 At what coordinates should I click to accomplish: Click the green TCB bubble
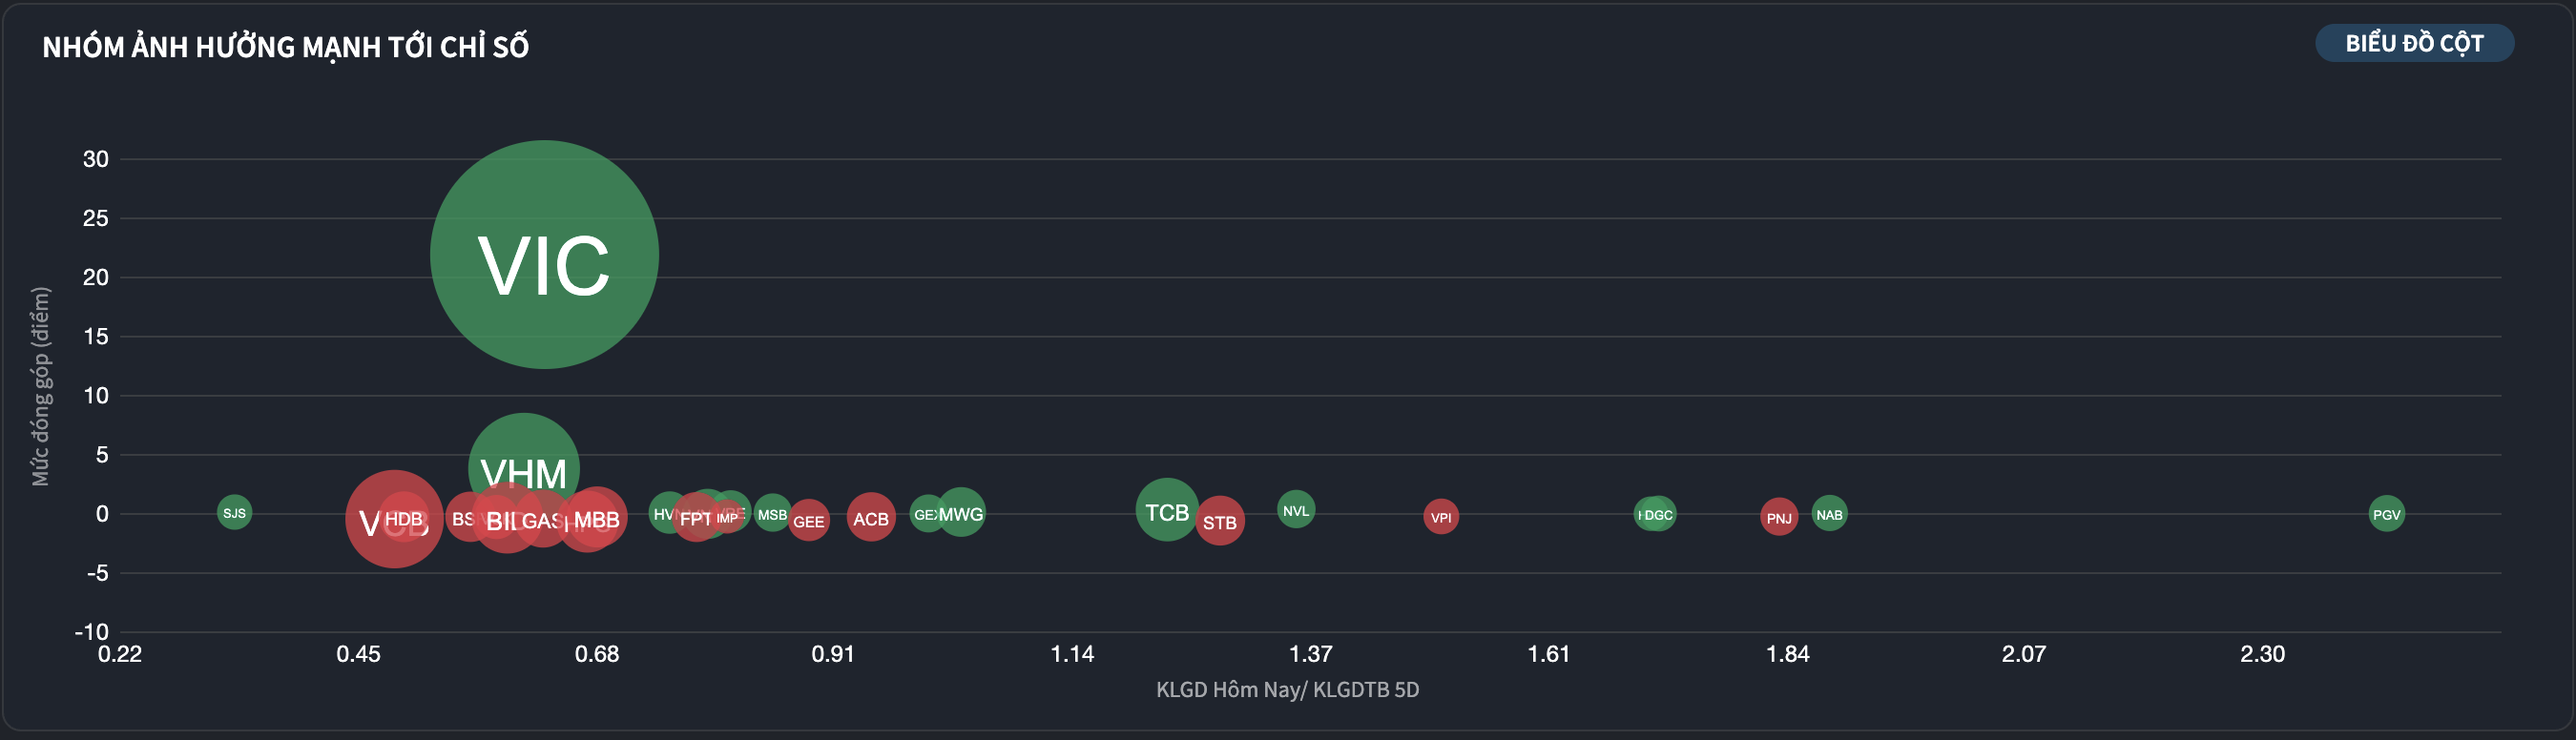pos(1165,510)
